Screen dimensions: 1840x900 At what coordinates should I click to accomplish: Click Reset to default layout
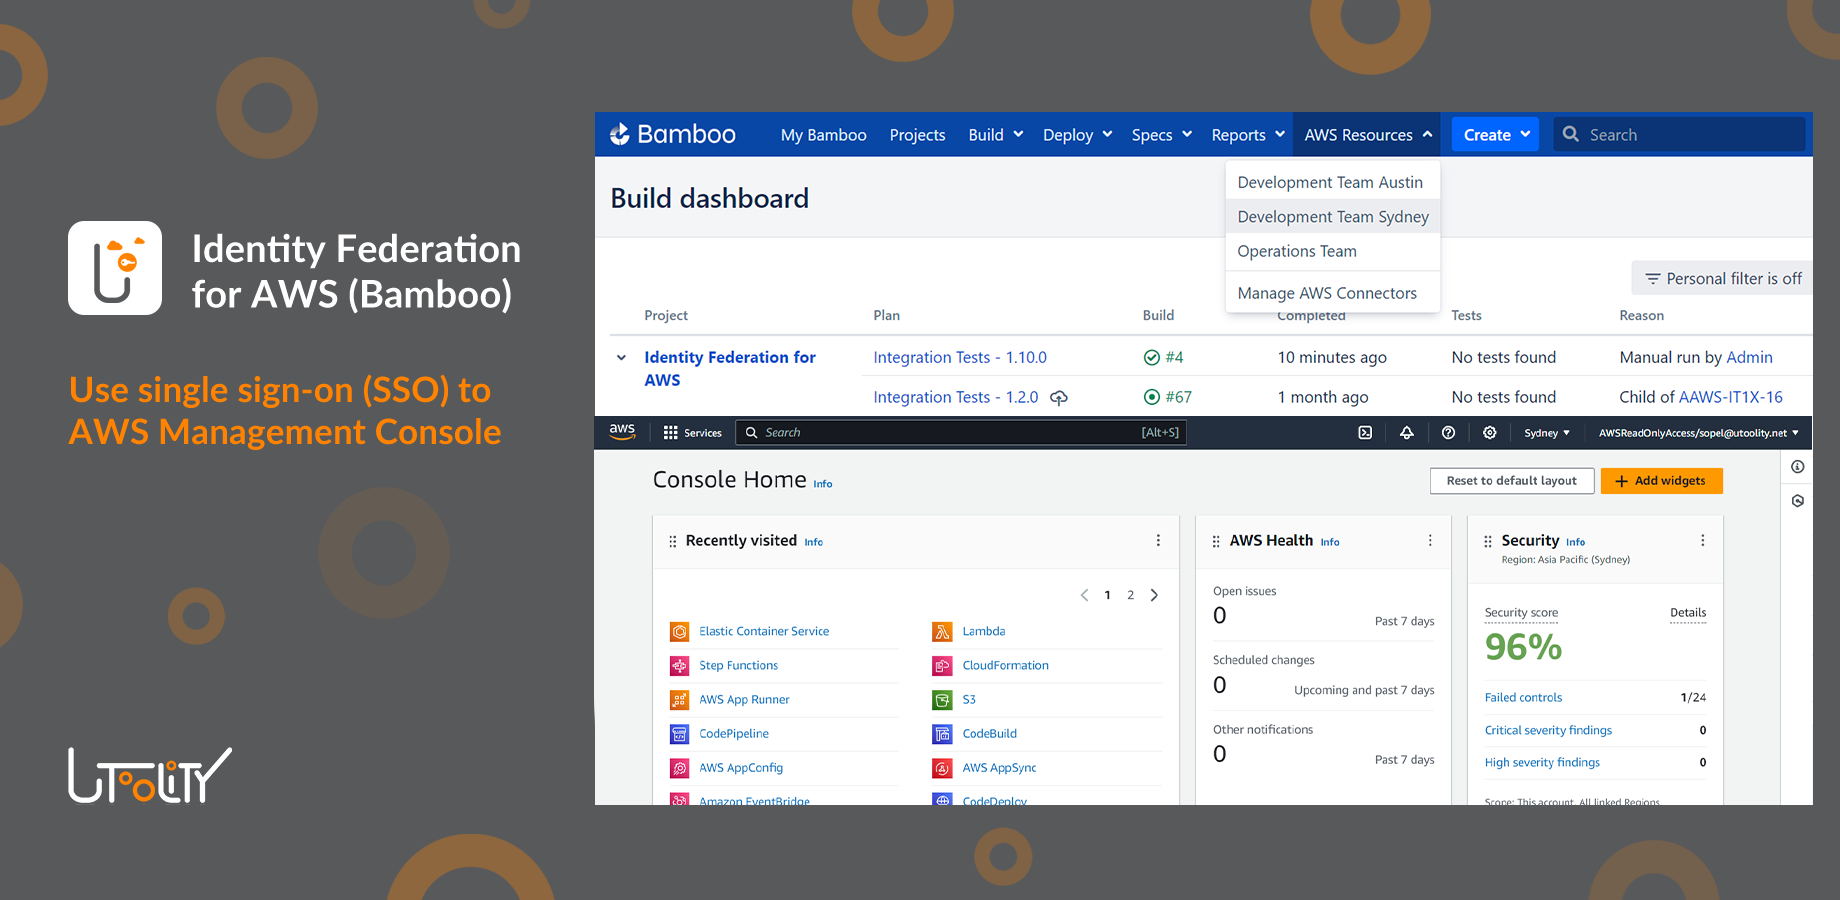click(x=1512, y=480)
